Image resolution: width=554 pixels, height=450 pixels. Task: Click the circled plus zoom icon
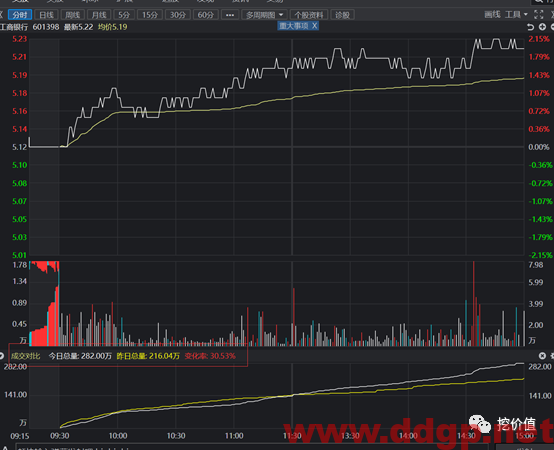coord(542,27)
